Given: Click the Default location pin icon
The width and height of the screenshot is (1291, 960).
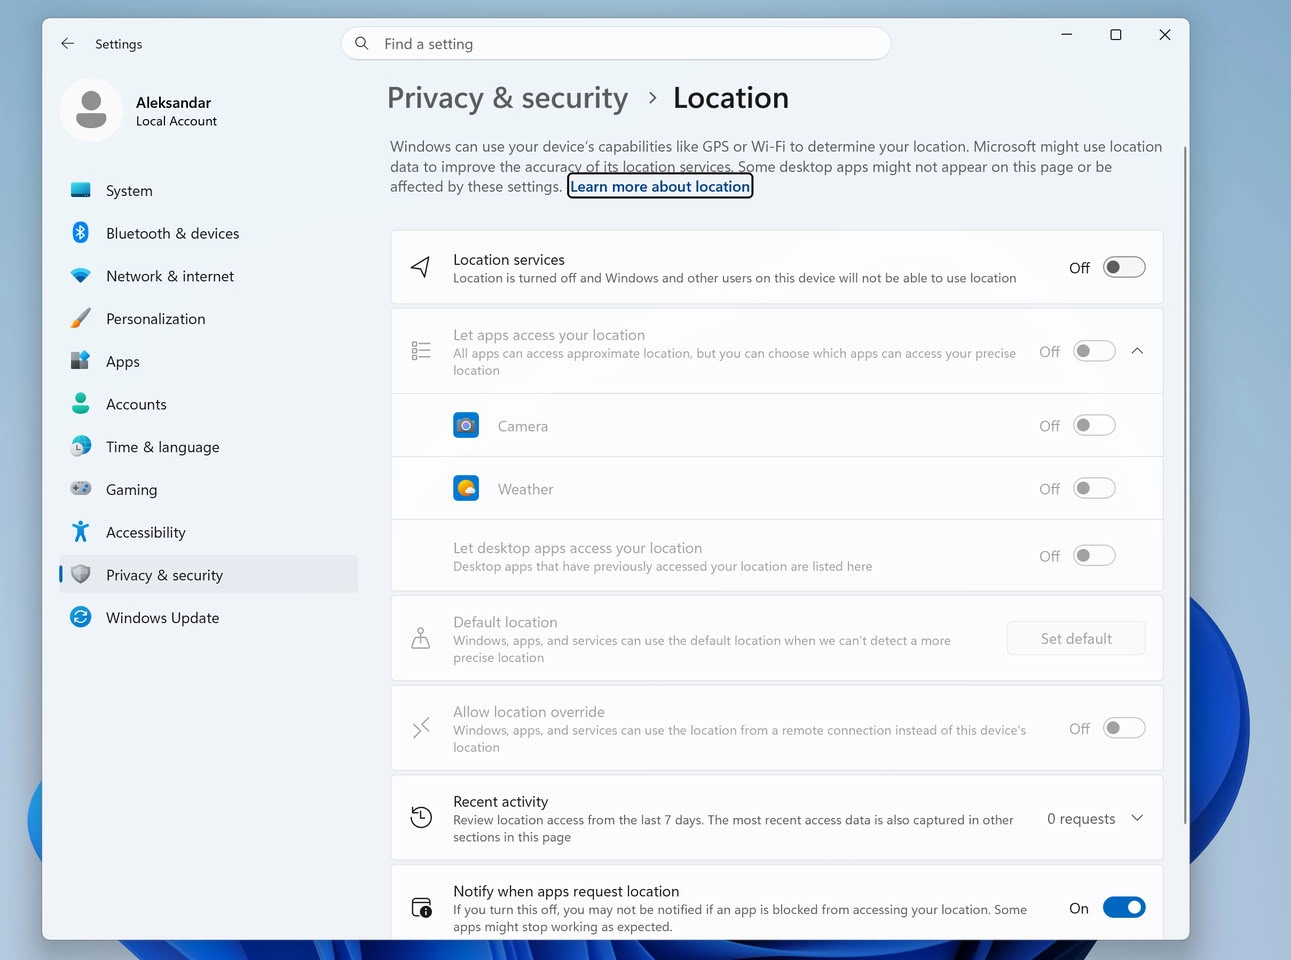Looking at the screenshot, I should pos(421,638).
